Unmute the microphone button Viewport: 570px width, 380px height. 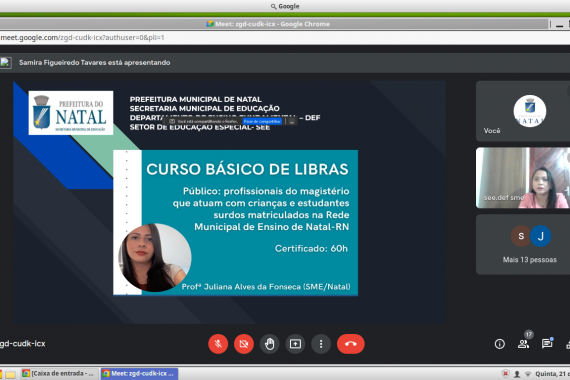point(218,344)
